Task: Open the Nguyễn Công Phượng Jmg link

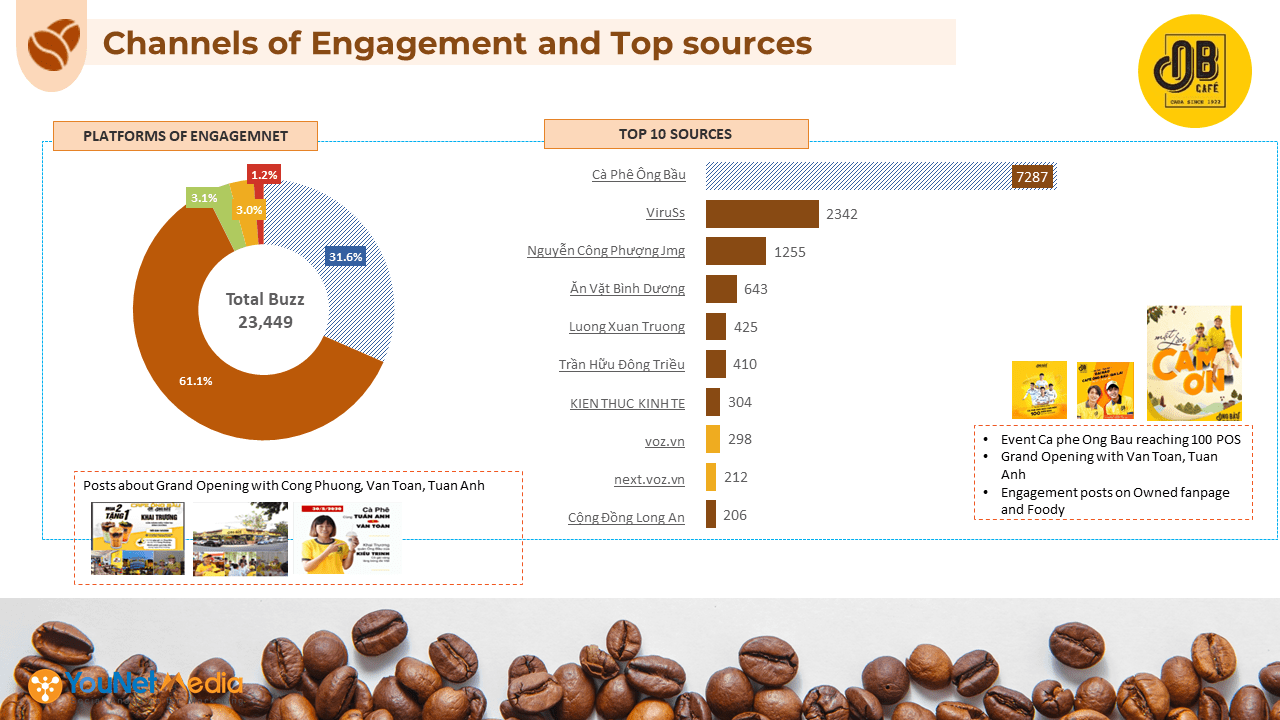Action: tap(606, 250)
